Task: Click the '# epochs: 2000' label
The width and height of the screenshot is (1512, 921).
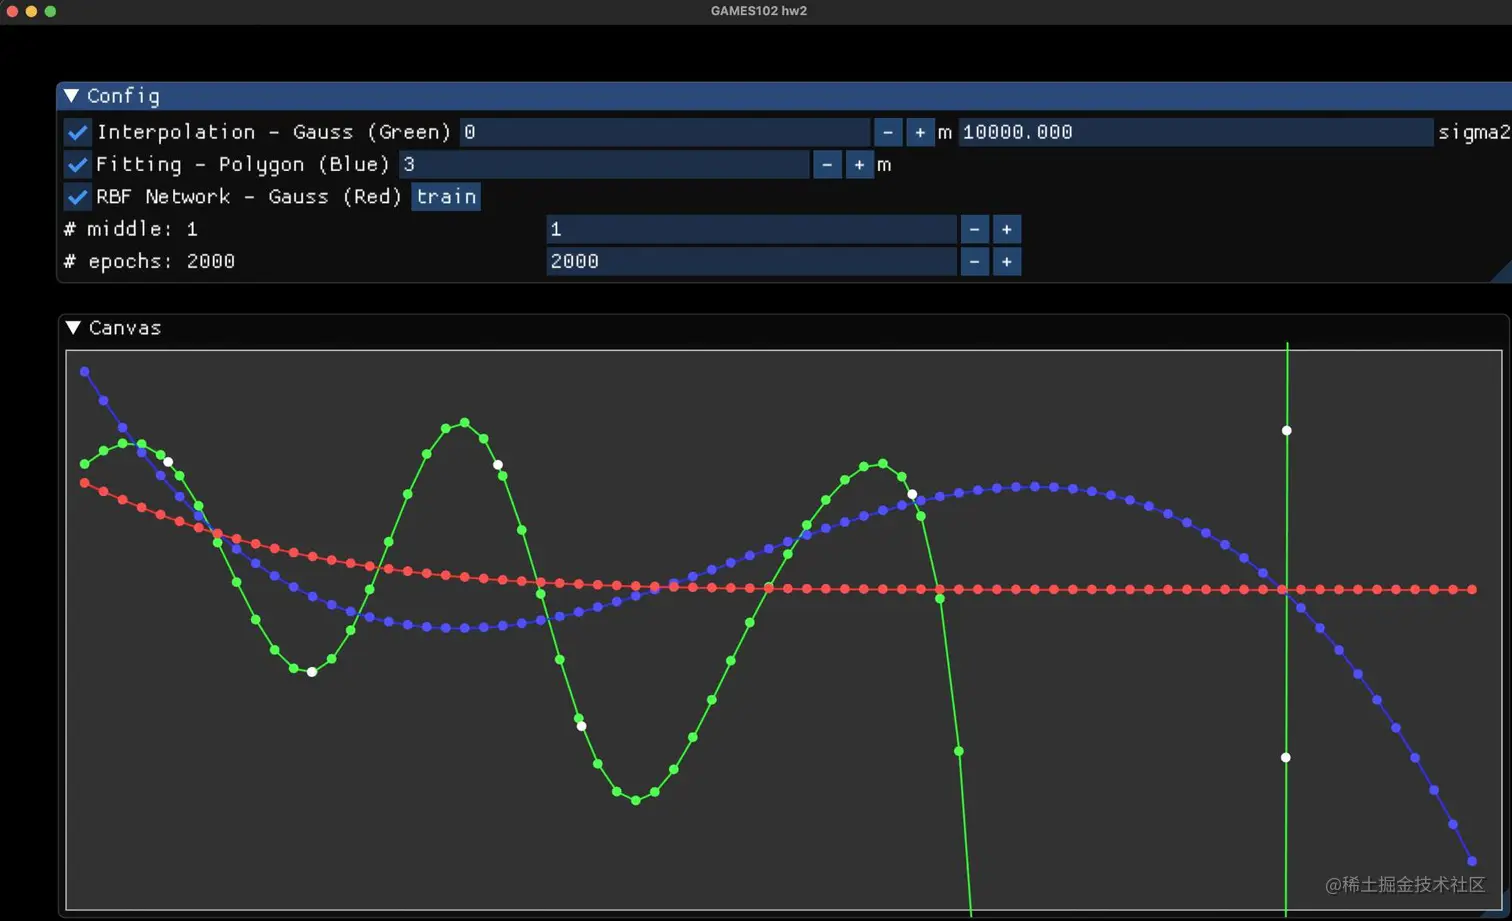Action: (149, 262)
